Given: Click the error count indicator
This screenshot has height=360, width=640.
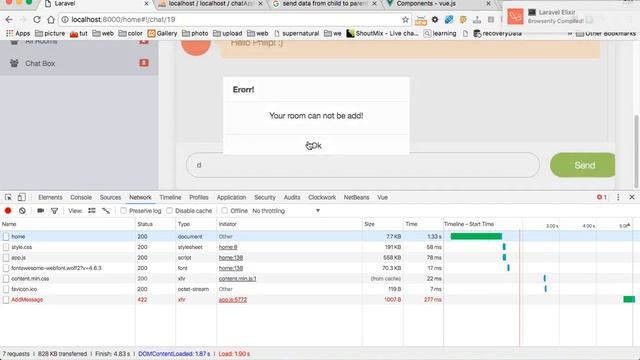Looking at the screenshot, I should coord(601,197).
